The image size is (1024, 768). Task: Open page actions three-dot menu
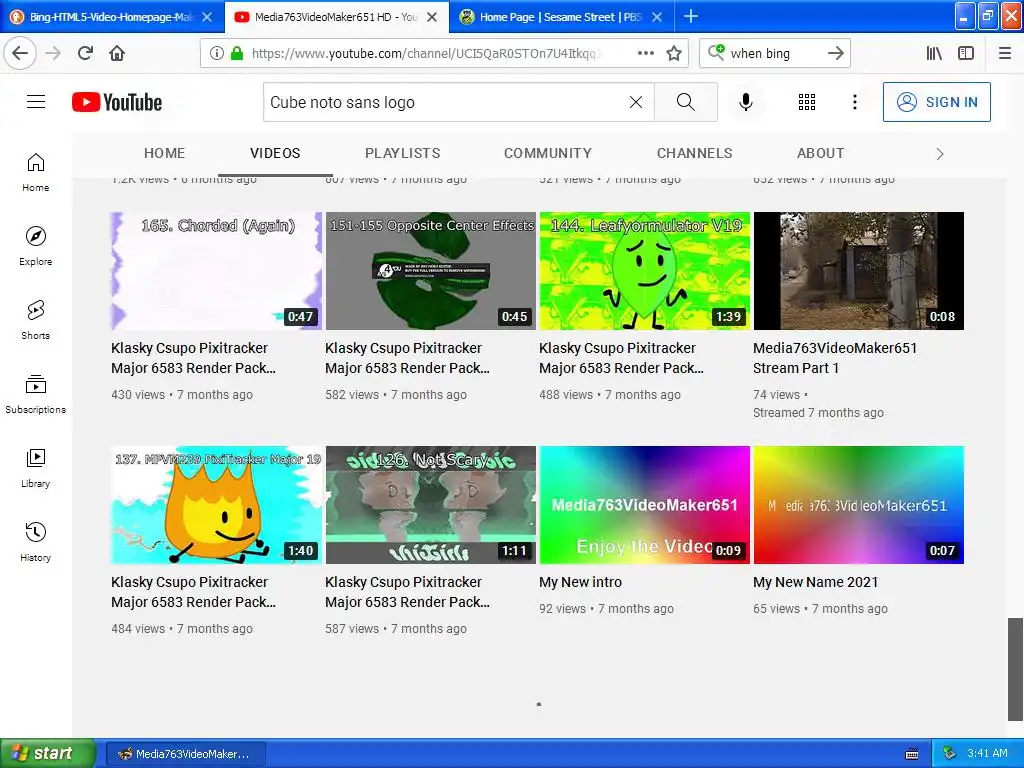pos(646,53)
